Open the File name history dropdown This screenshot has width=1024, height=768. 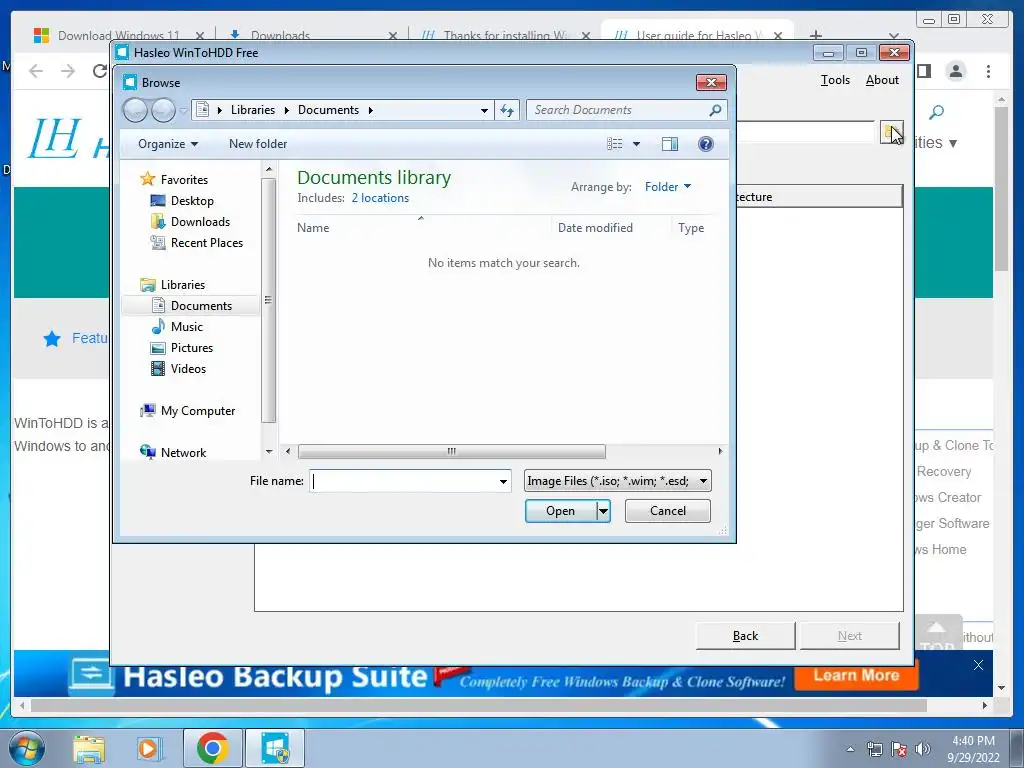(503, 481)
